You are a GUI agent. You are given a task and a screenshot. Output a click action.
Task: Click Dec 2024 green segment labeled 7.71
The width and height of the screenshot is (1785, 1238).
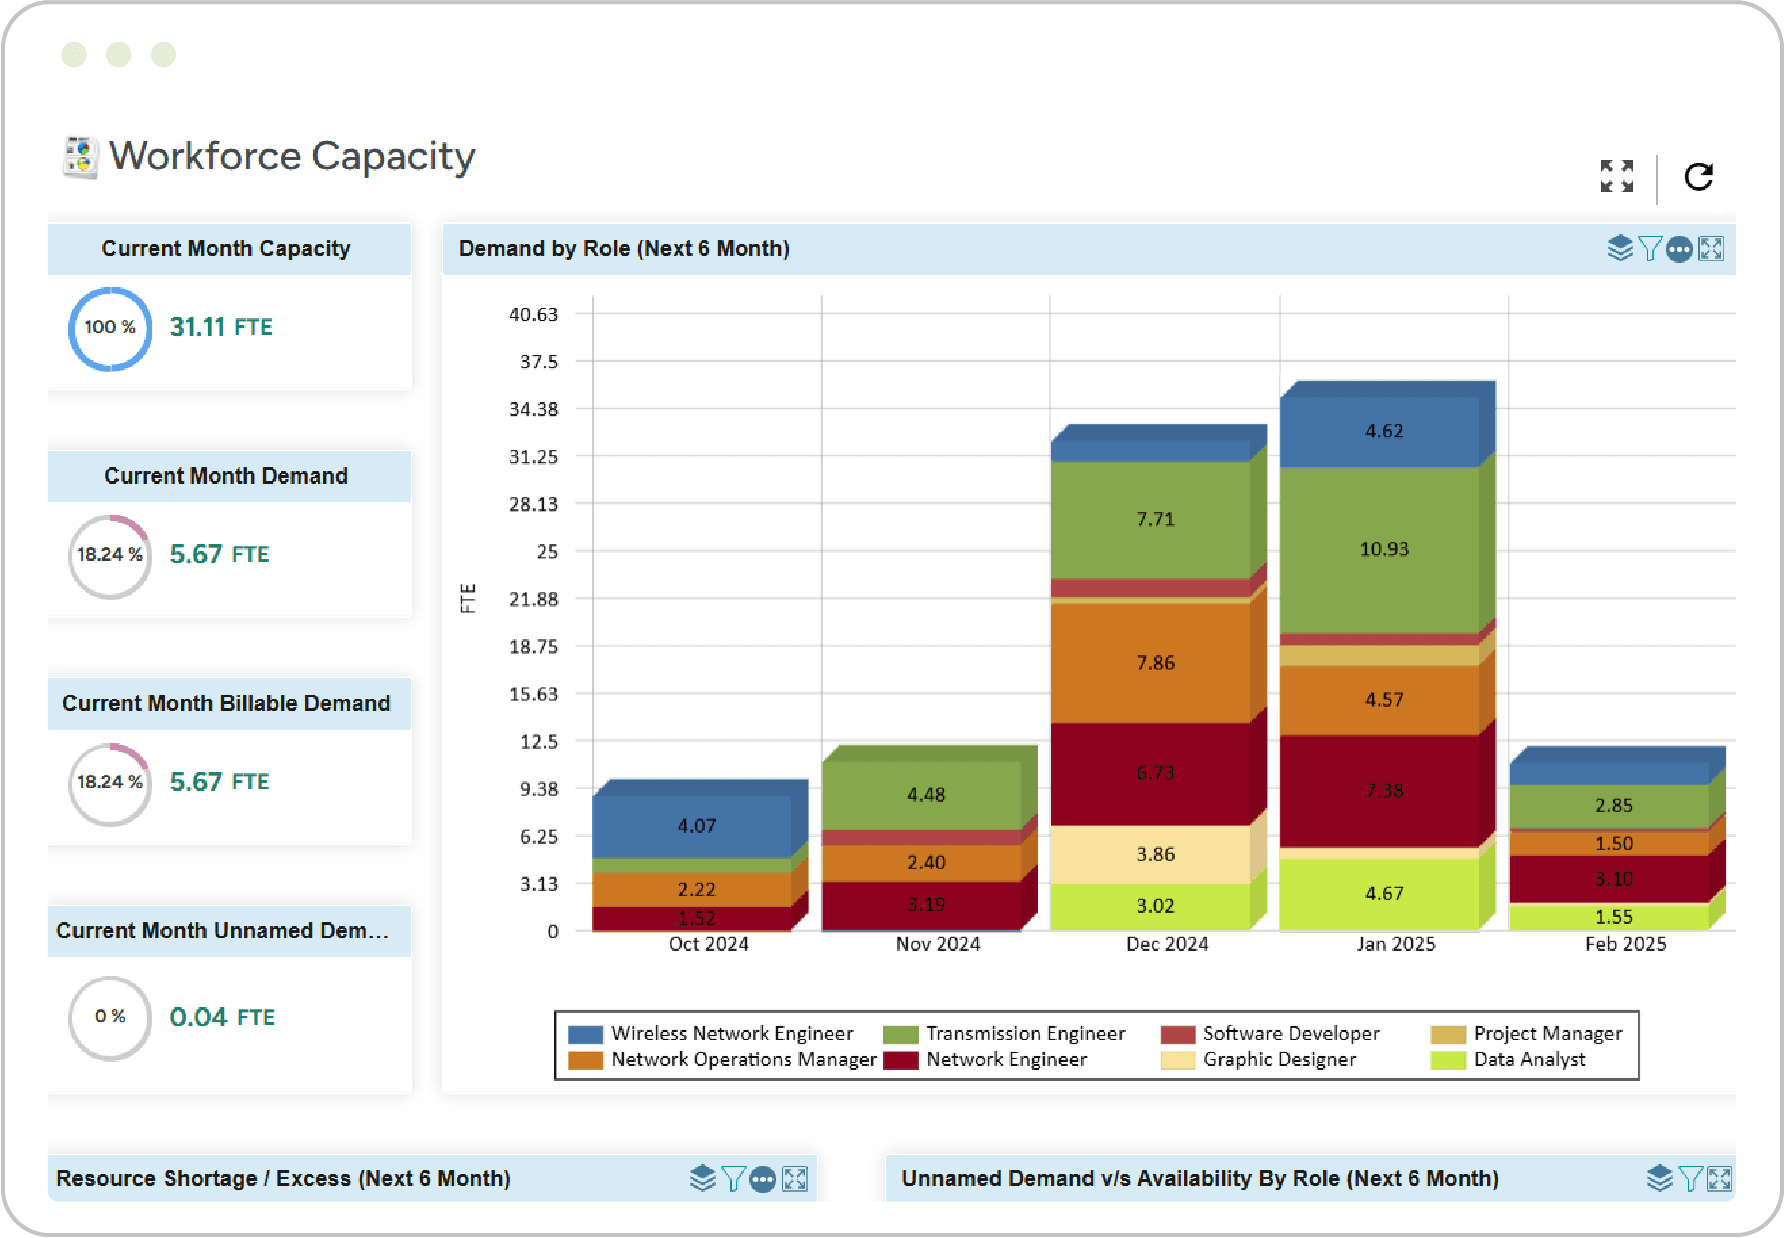tap(1151, 519)
